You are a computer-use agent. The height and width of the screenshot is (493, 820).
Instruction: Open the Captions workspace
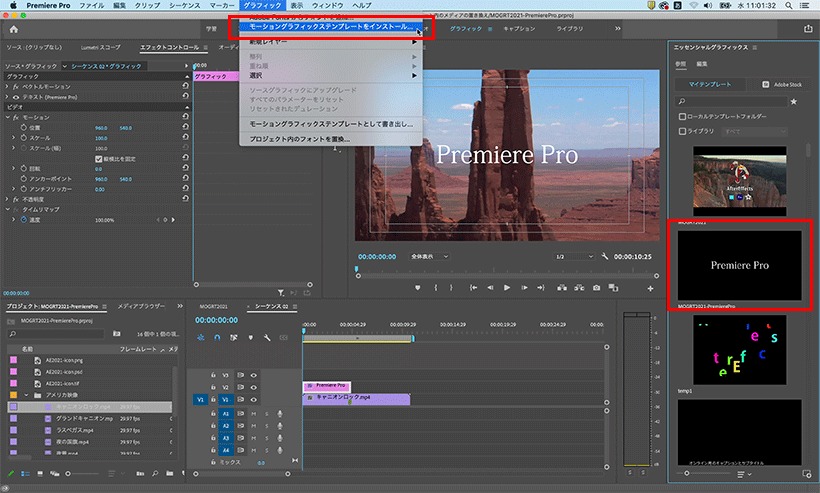click(519, 29)
